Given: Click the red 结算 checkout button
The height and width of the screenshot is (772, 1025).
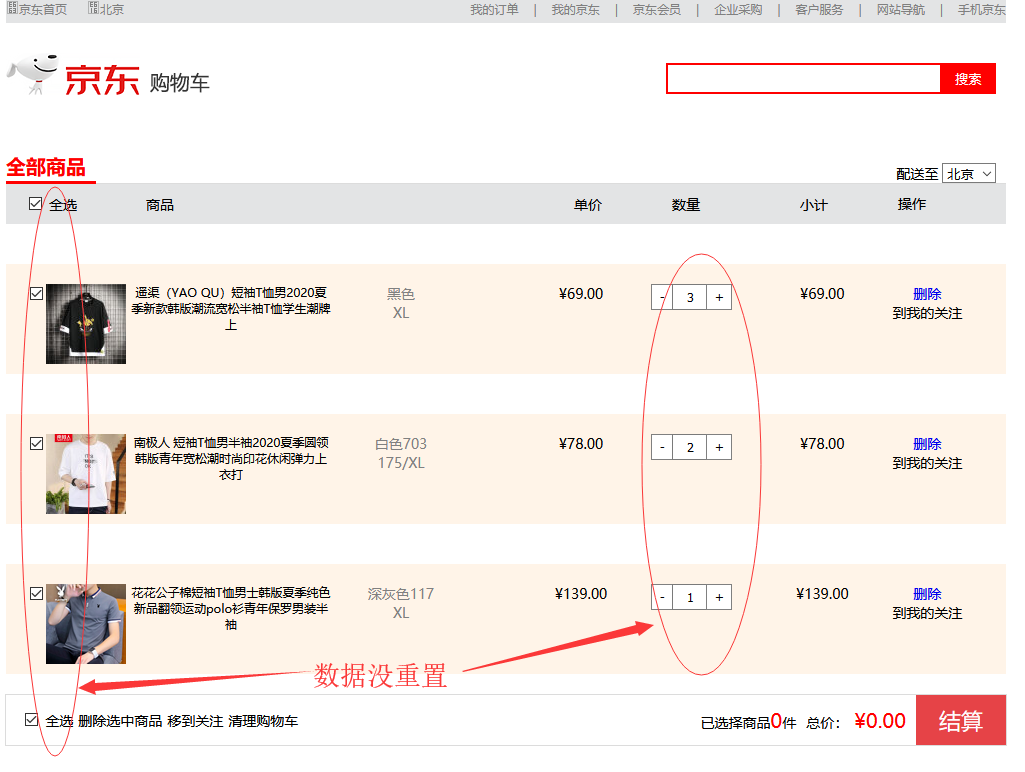Looking at the screenshot, I should [x=961, y=720].
